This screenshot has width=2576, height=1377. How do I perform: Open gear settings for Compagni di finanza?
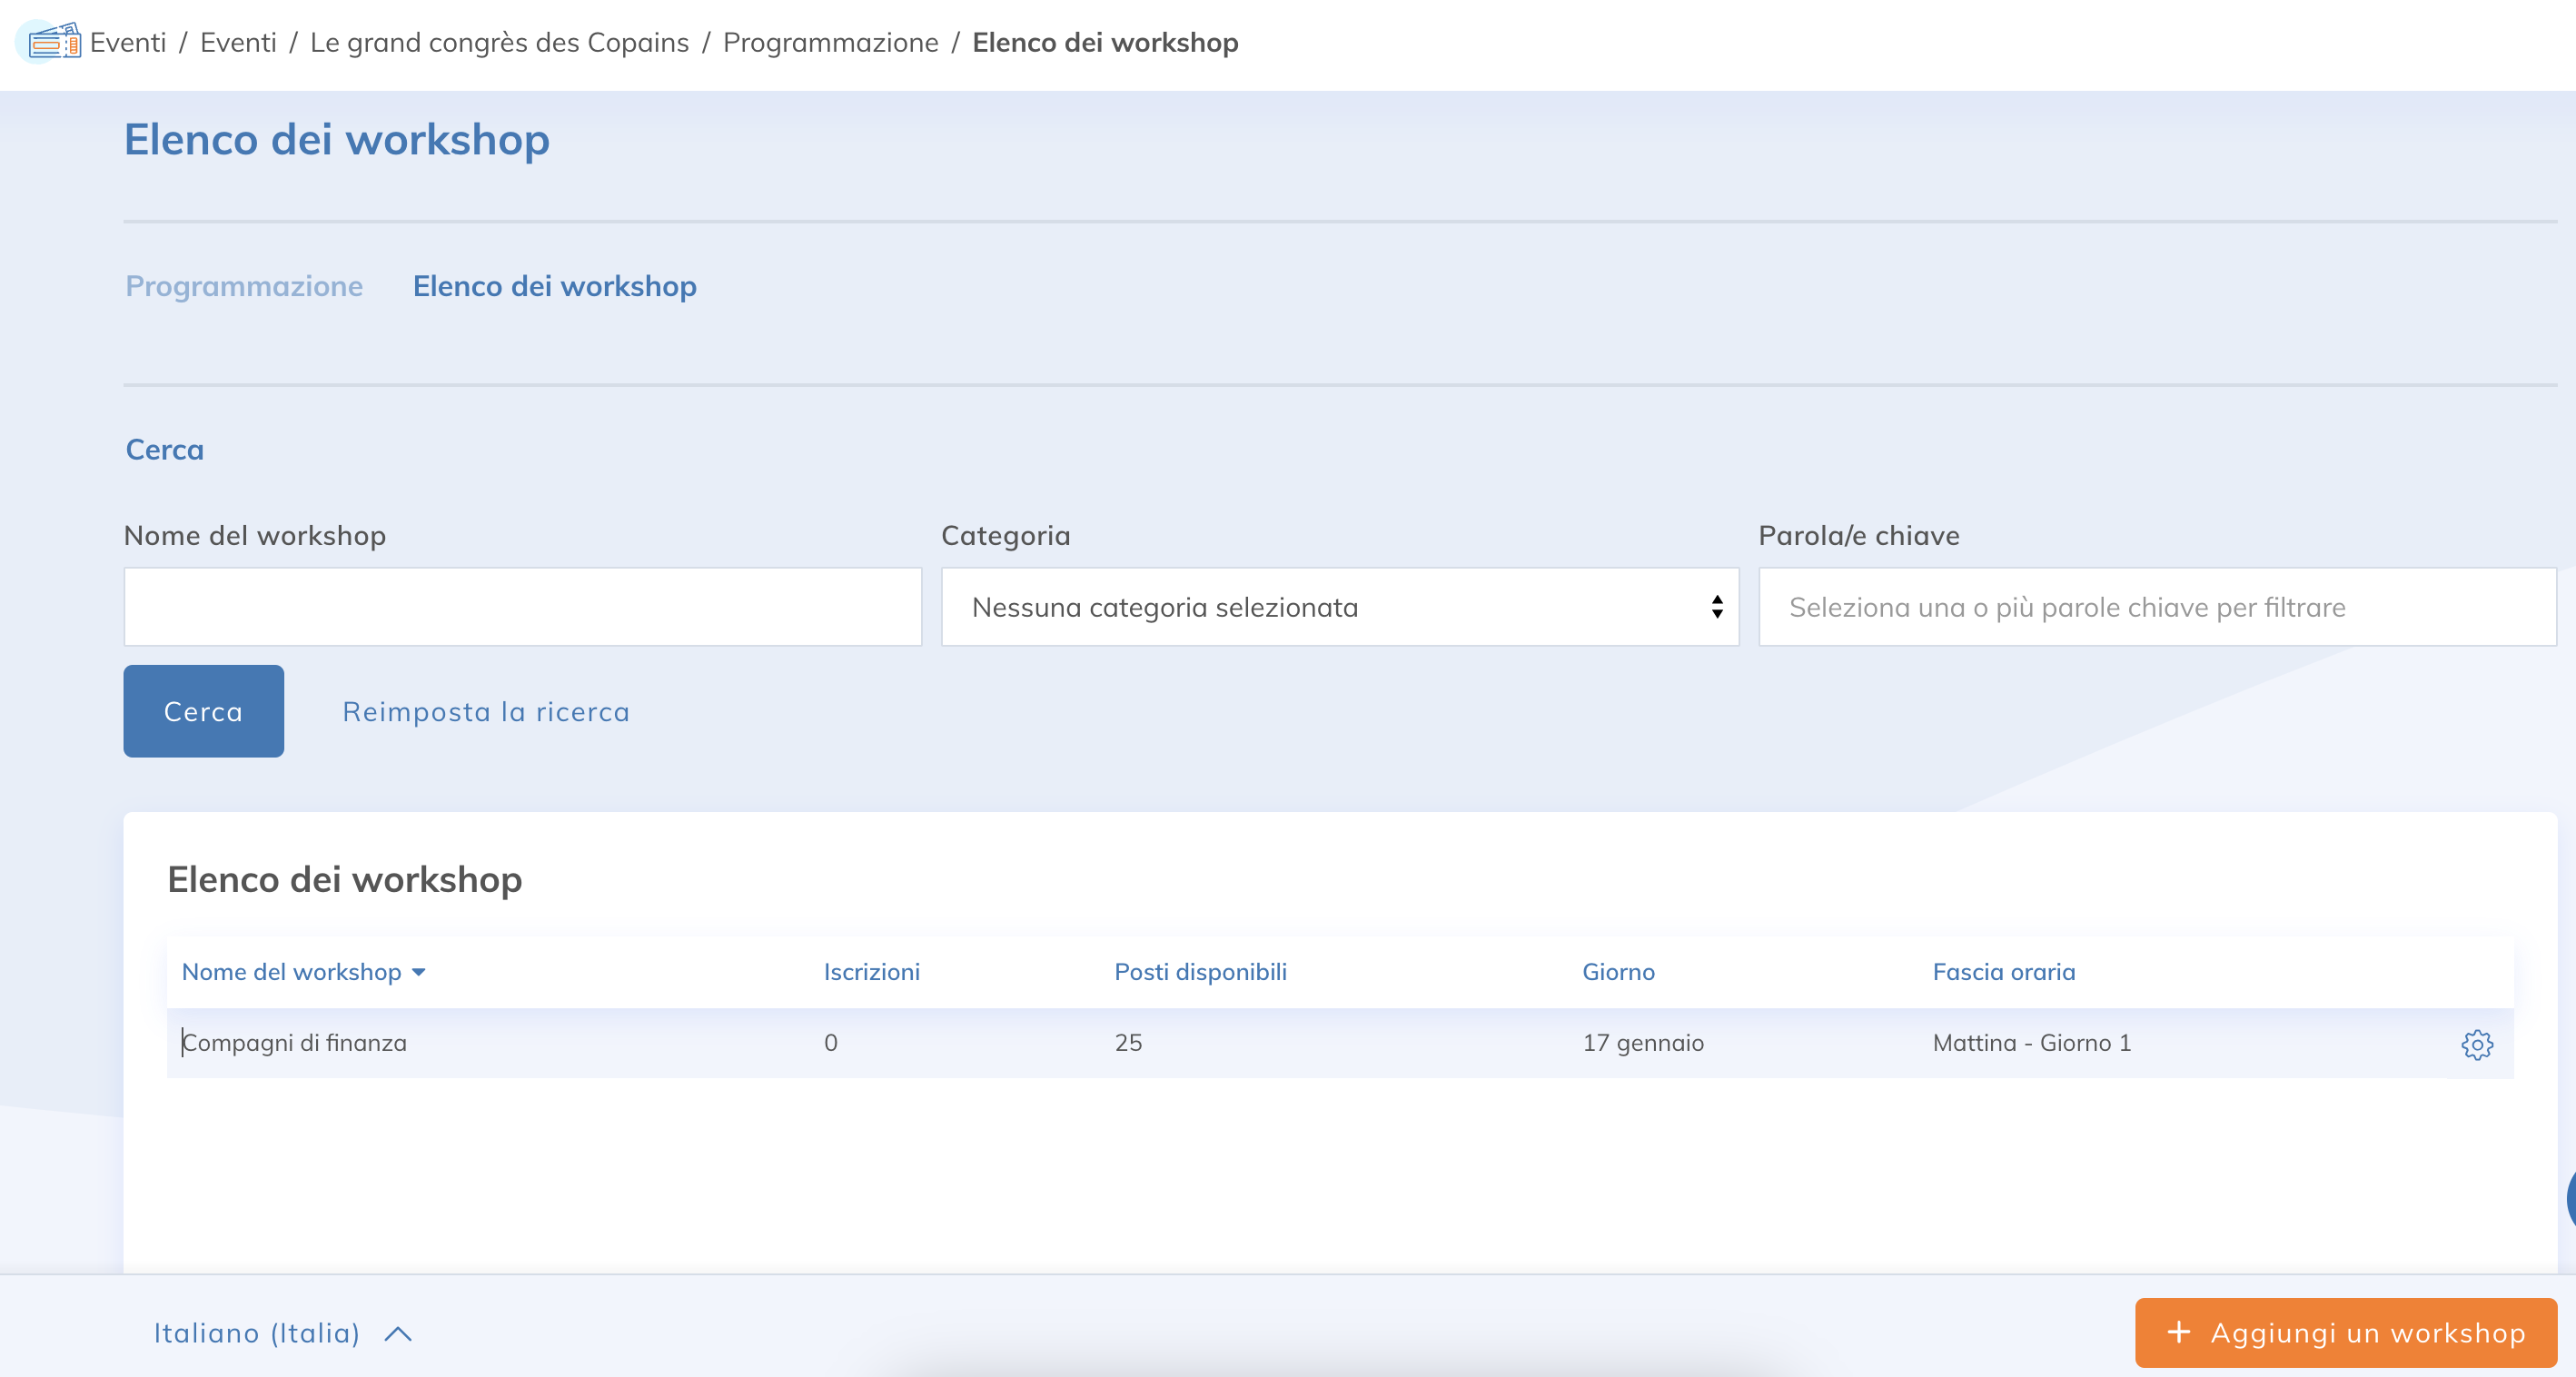click(x=2476, y=1044)
